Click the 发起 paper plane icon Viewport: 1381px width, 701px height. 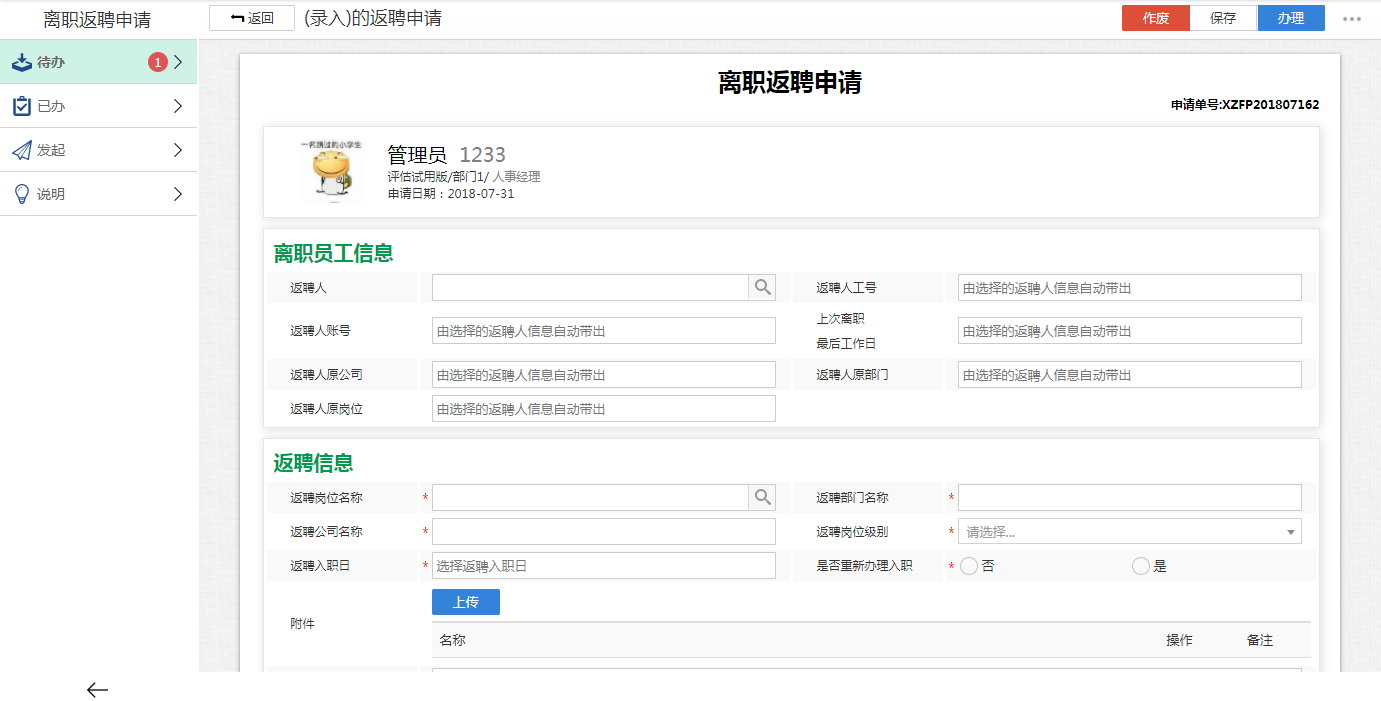(x=22, y=150)
